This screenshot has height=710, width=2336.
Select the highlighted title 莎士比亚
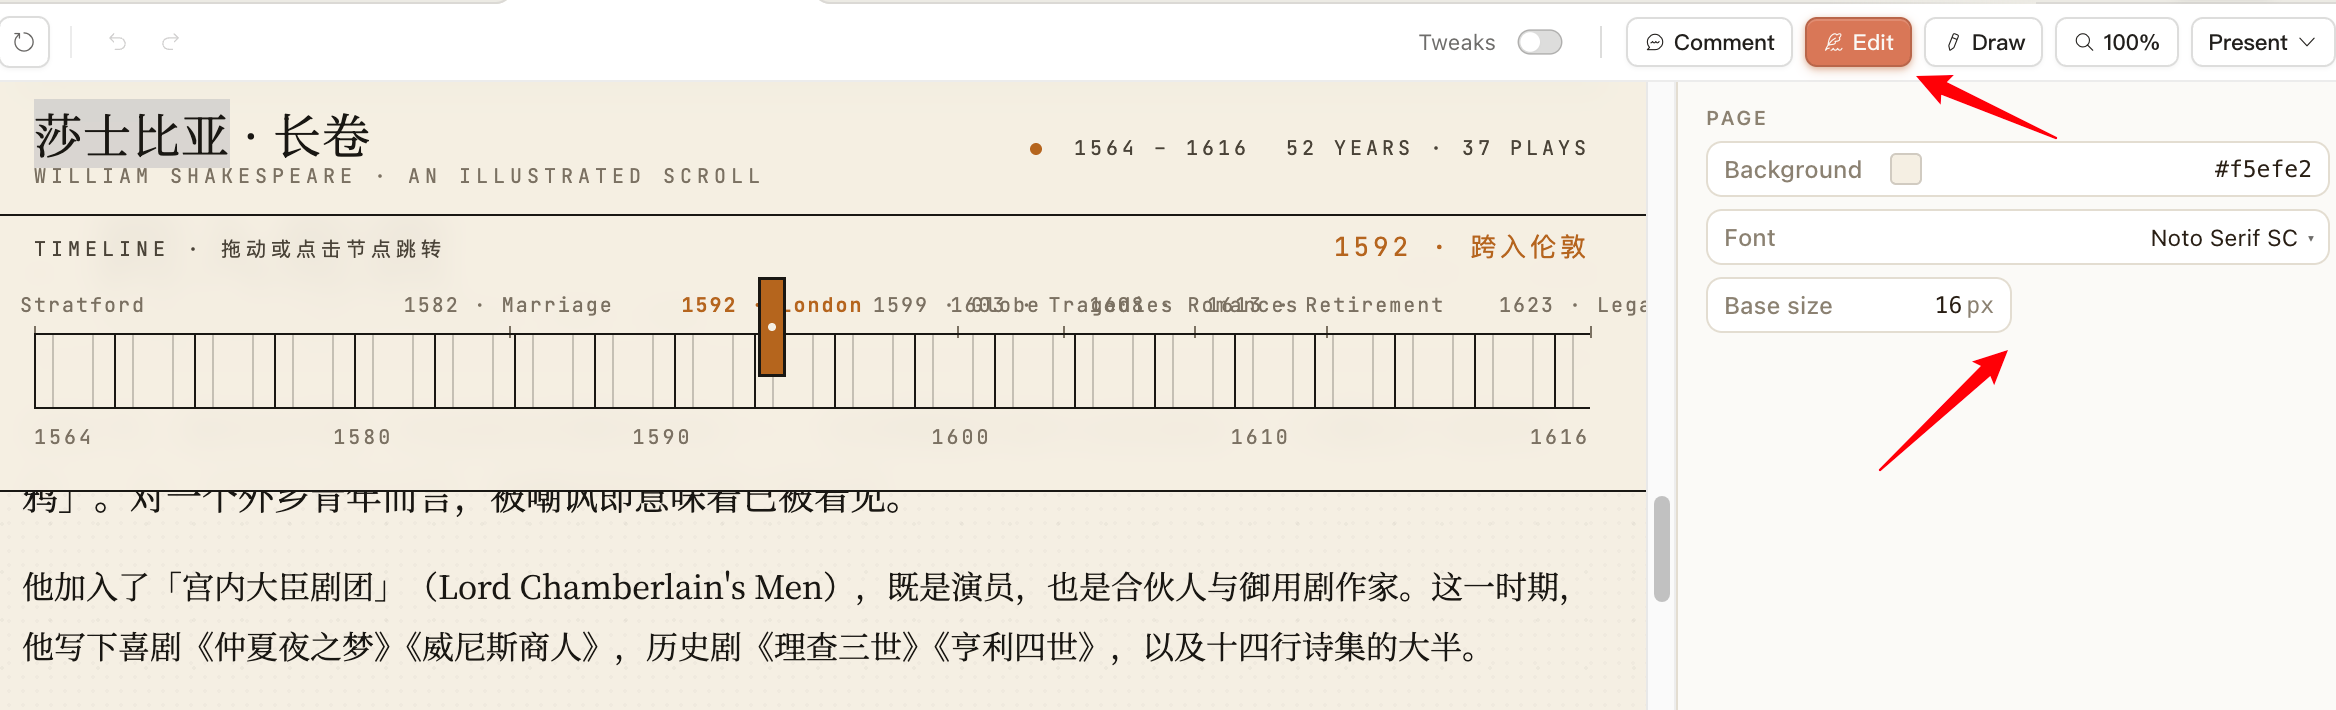tap(132, 135)
